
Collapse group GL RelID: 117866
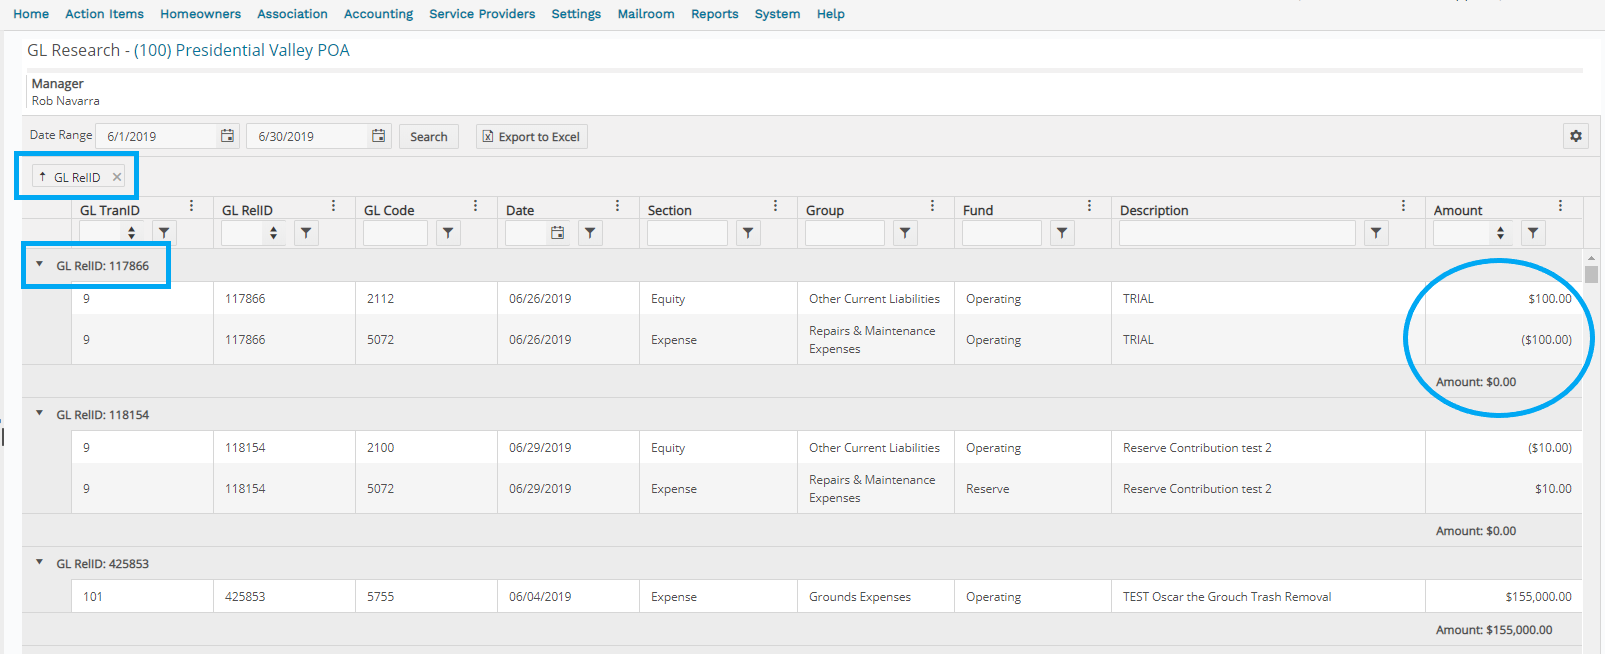[40, 265]
